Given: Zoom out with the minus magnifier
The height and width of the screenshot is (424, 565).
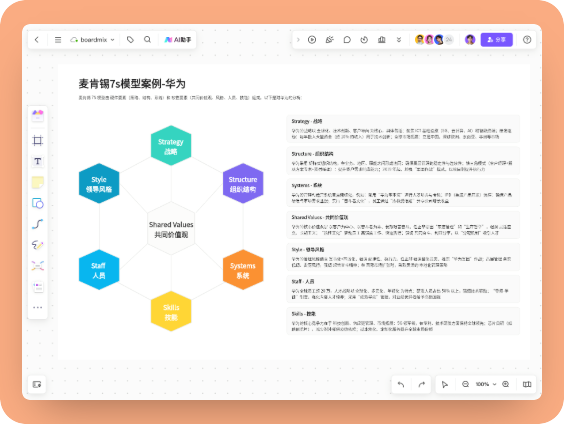Looking at the screenshot, I should coord(466,384).
